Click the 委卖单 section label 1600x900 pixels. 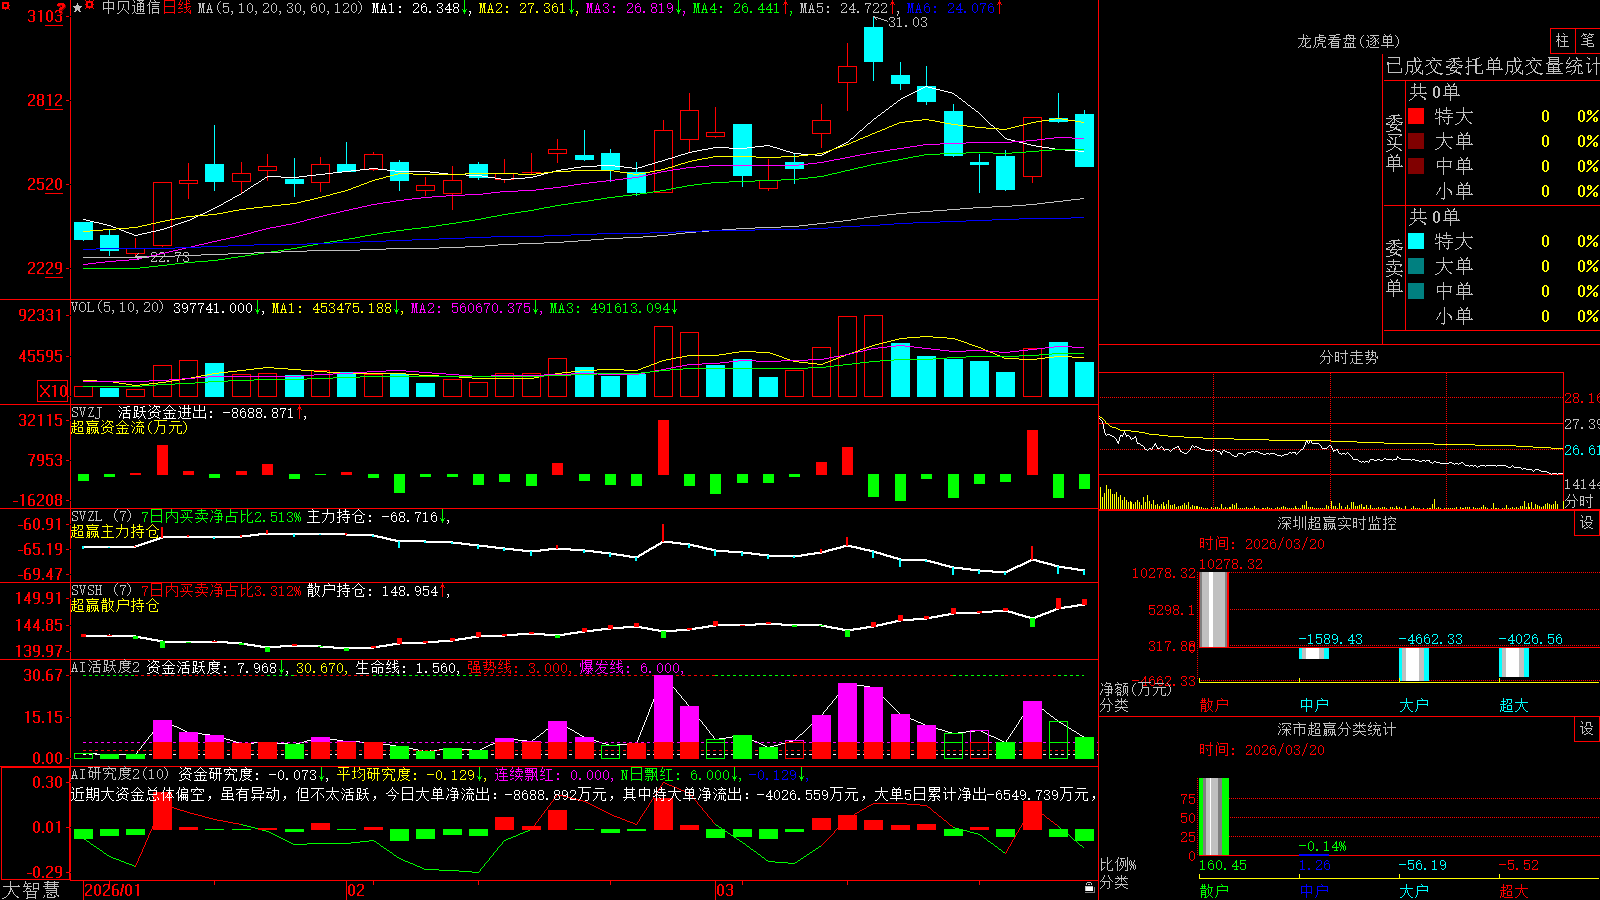(x=1394, y=267)
